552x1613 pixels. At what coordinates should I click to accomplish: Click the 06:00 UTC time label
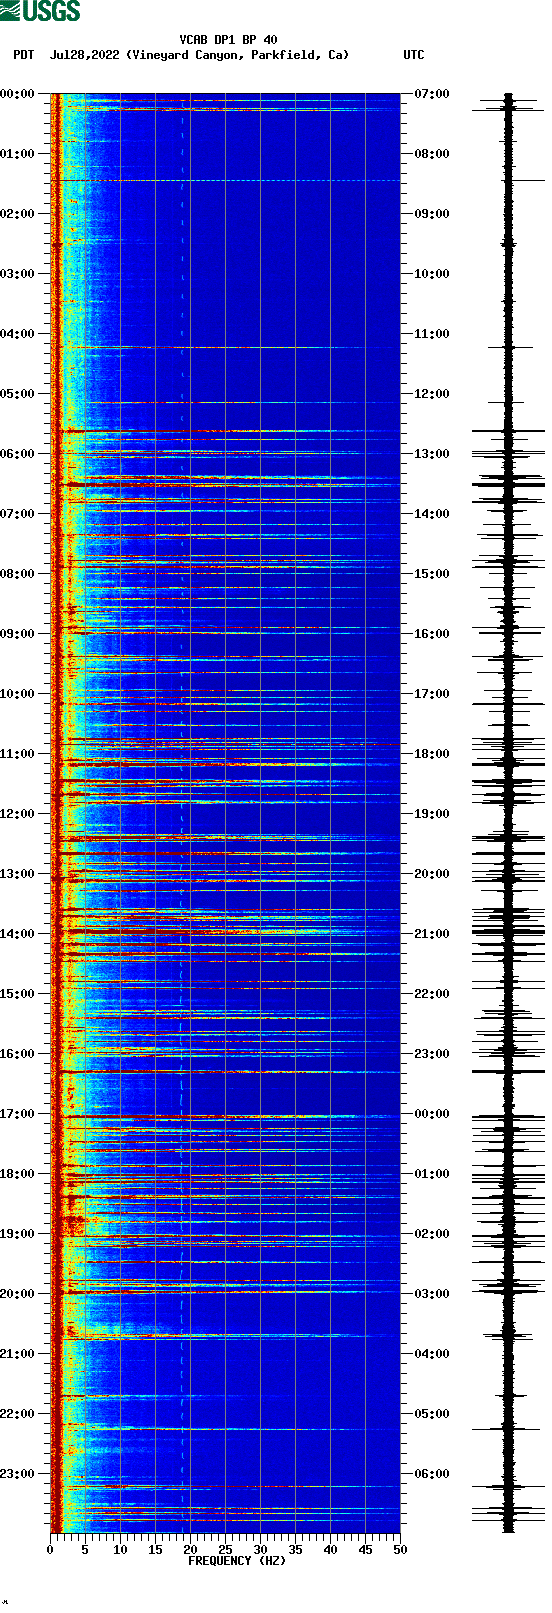point(432,1474)
